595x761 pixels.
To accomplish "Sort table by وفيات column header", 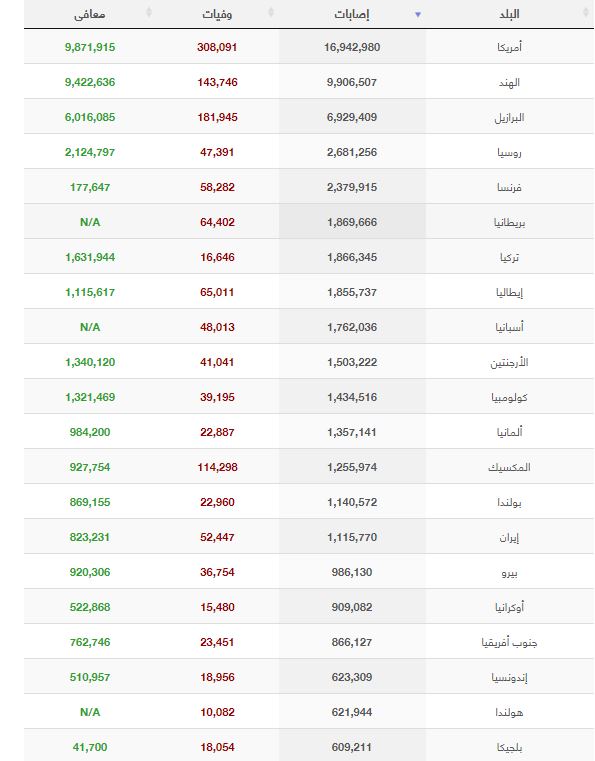I will (x=217, y=15).
